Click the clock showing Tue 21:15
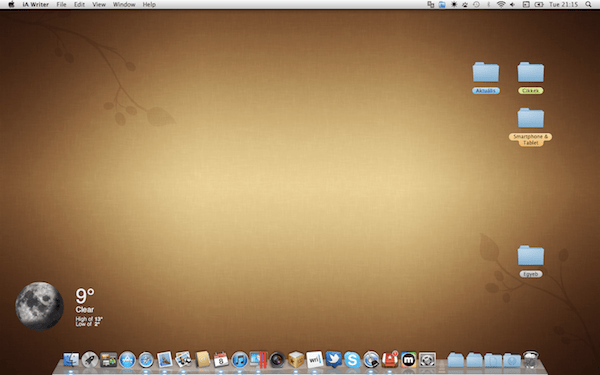Screen dimensions: 600x375 coord(563,5)
